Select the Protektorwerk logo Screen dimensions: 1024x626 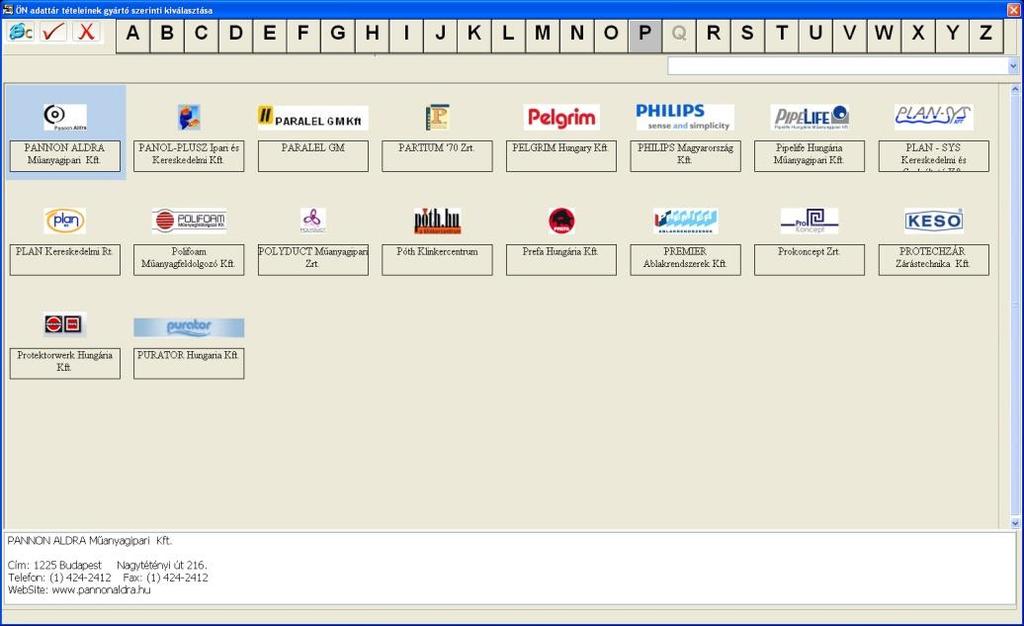click(65, 324)
